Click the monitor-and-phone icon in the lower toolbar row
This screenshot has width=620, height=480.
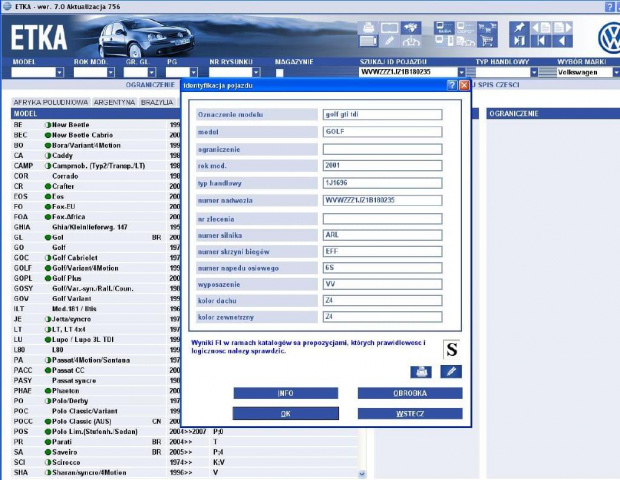click(444, 41)
